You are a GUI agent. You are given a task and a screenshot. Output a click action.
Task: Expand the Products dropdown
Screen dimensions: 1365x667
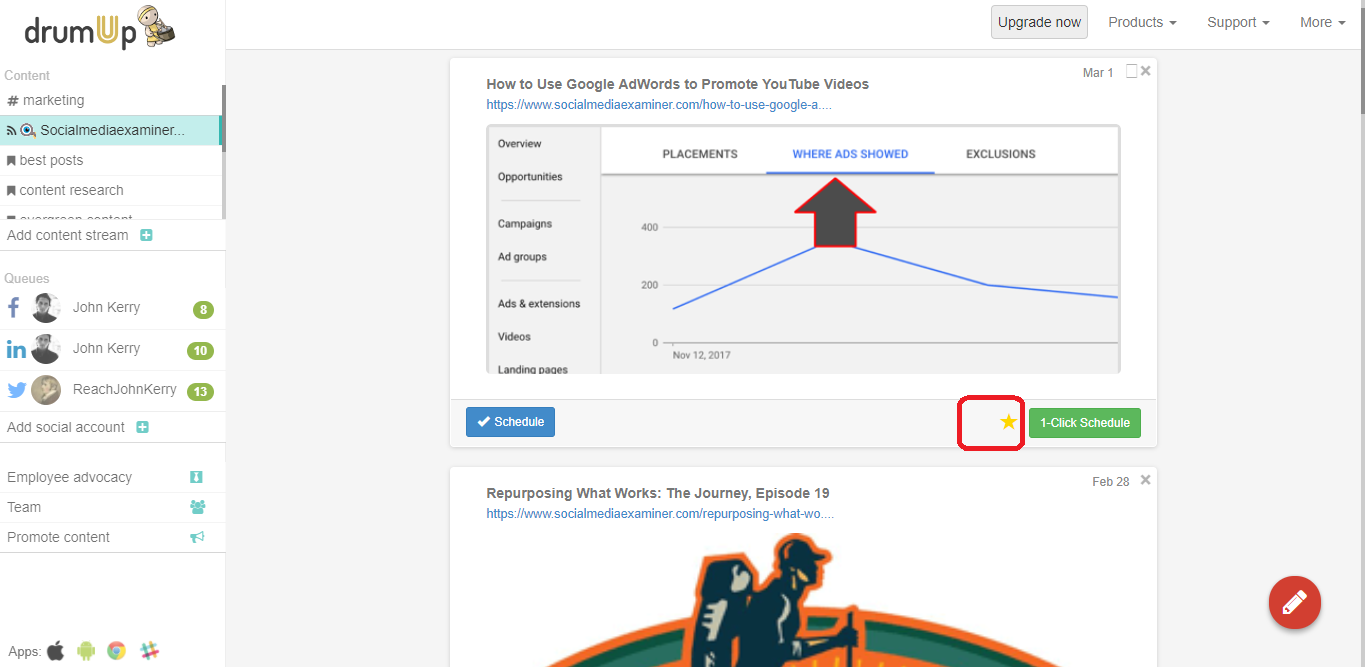tap(1142, 22)
